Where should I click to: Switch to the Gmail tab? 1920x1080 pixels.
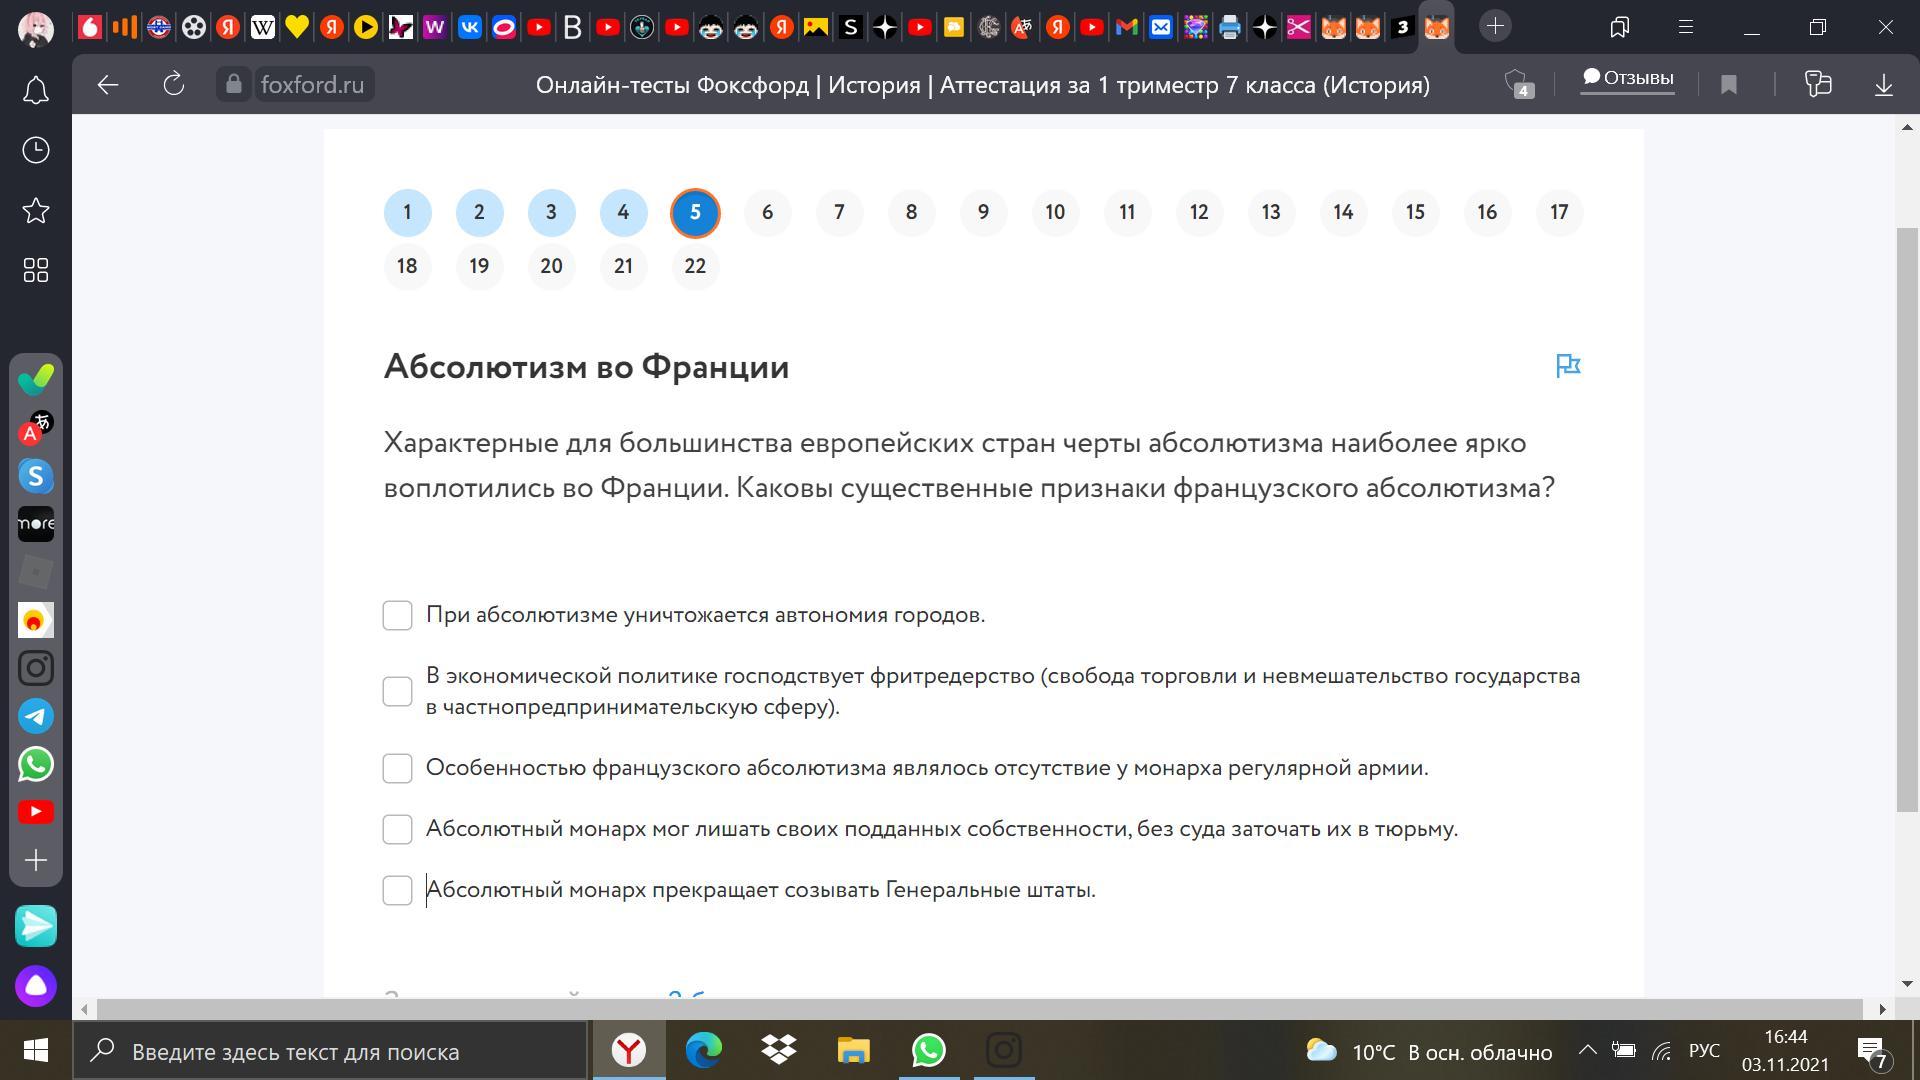(x=1126, y=27)
